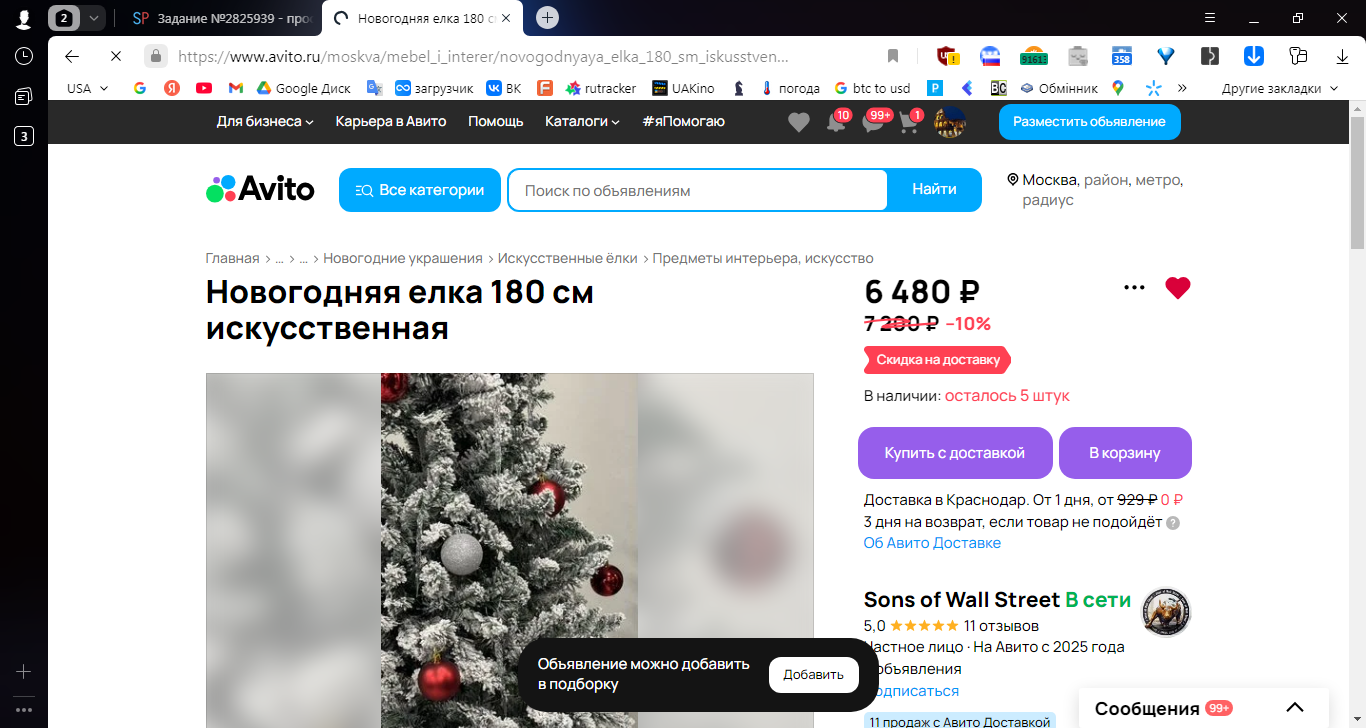
Task: Click the Avito logo
Action: point(260,189)
